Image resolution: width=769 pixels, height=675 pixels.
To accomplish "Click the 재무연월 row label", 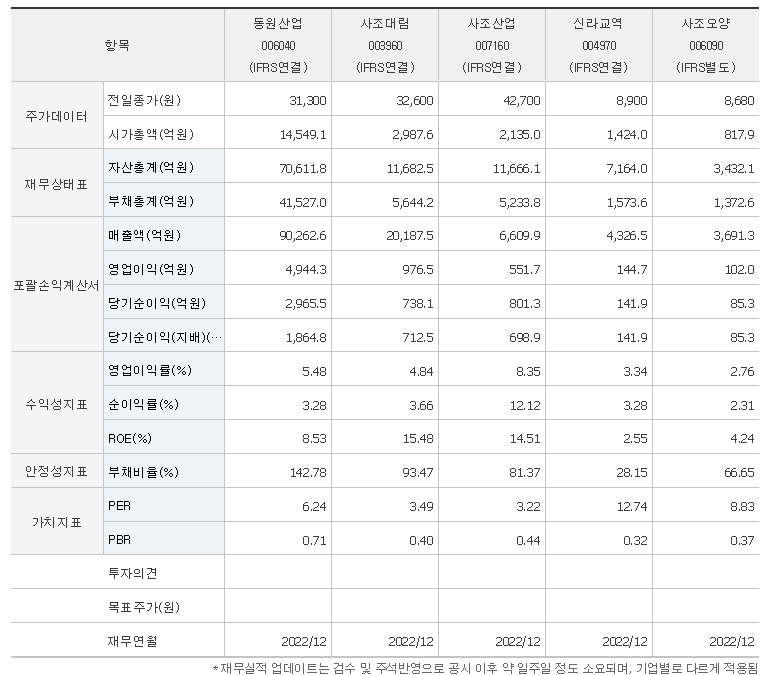I will coord(132,641).
